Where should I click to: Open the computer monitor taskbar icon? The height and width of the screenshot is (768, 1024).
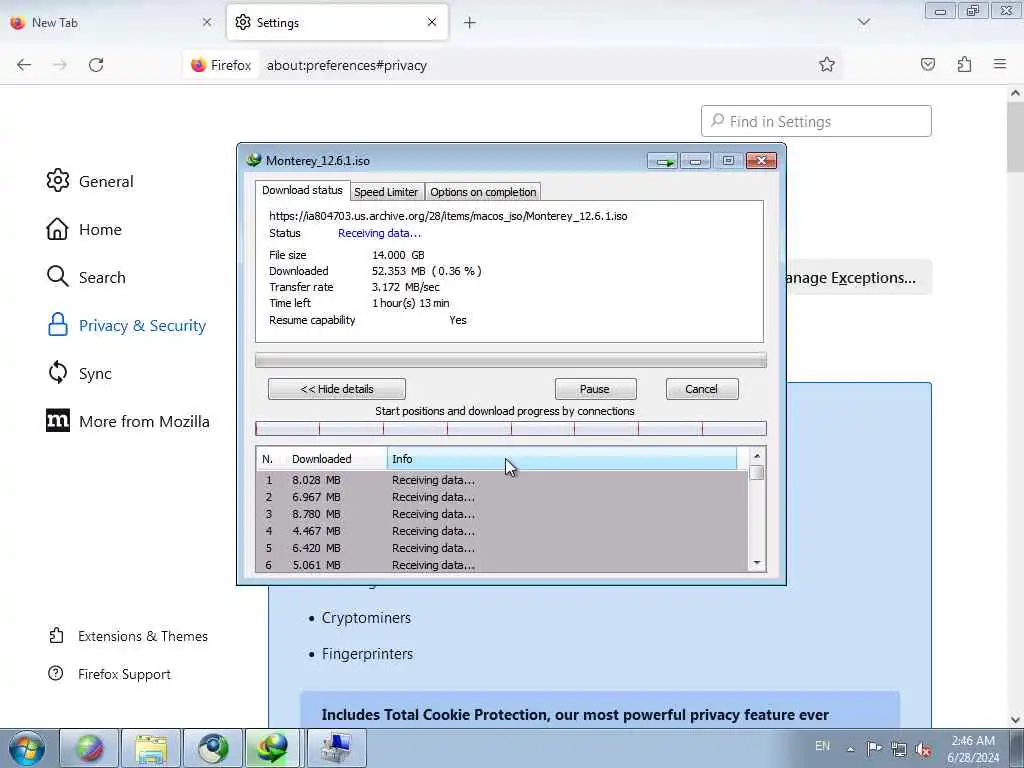(x=336, y=748)
